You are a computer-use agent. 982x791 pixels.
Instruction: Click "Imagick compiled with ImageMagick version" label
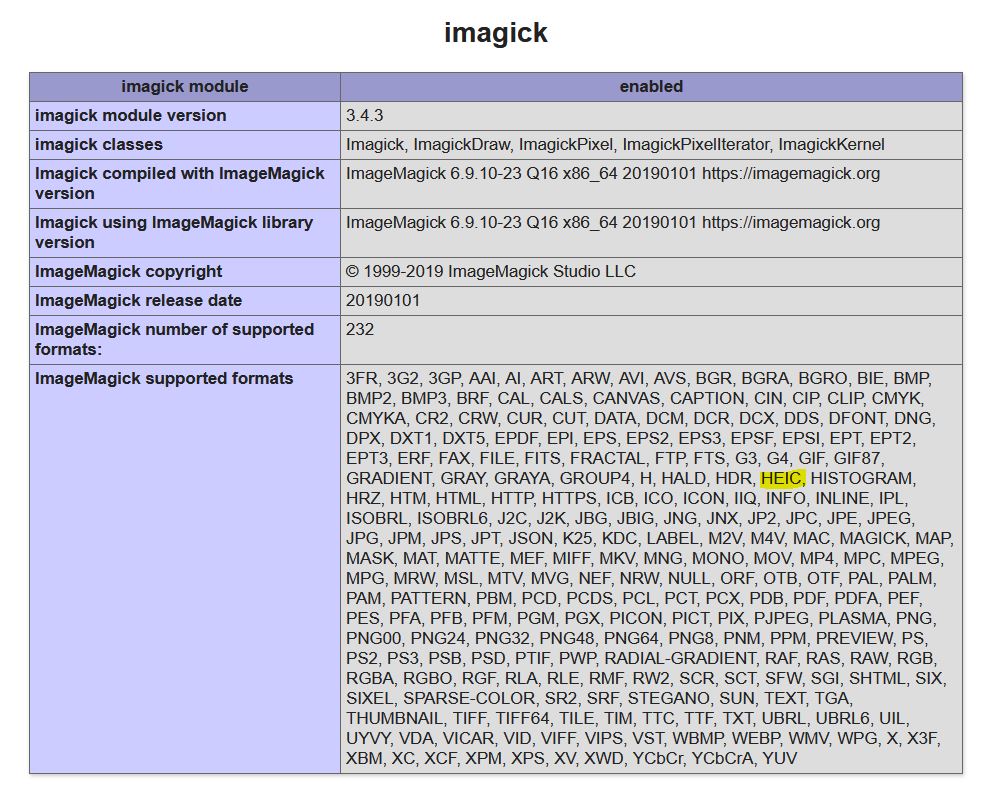click(180, 183)
